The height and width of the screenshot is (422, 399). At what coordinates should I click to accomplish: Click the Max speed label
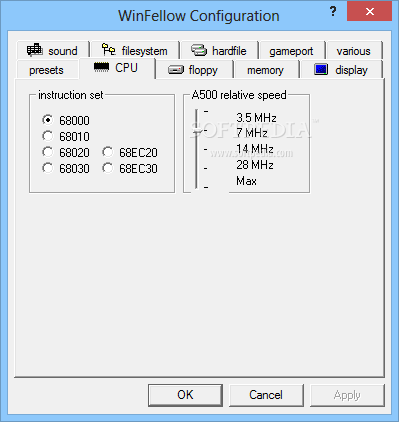(x=246, y=181)
